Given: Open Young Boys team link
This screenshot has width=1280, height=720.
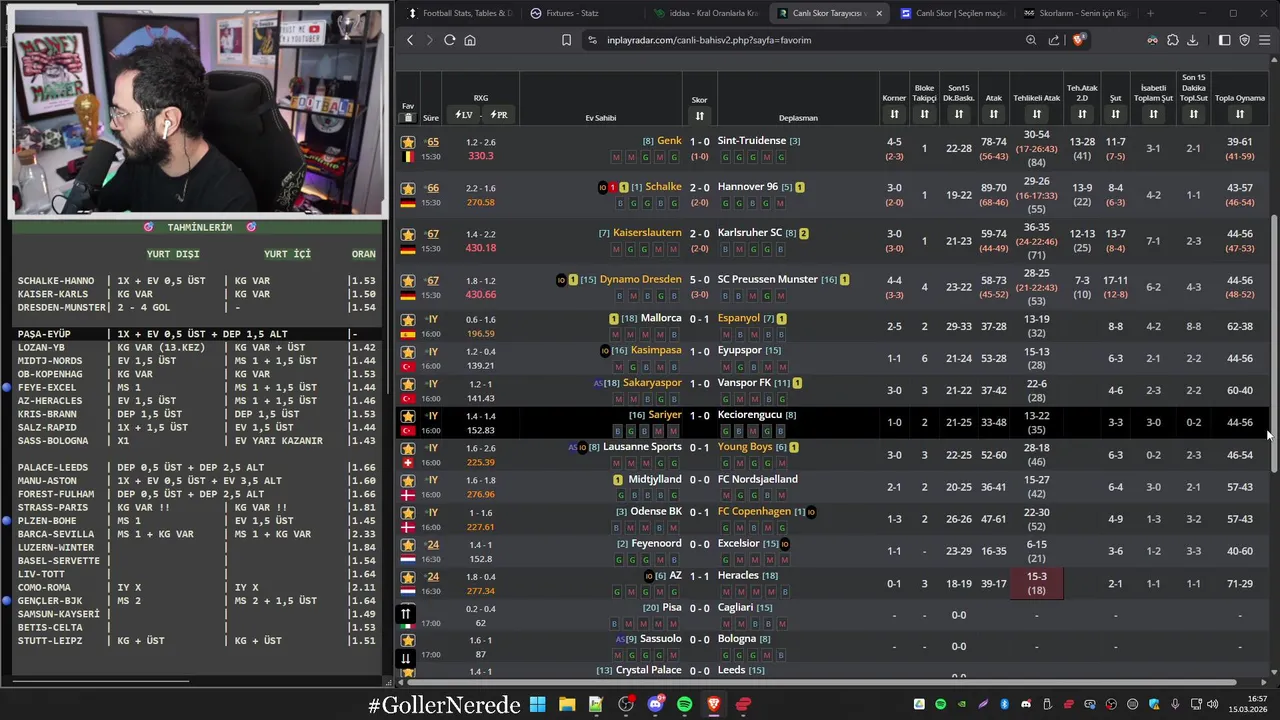Looking at the screenshot, I should pos(745,446).
